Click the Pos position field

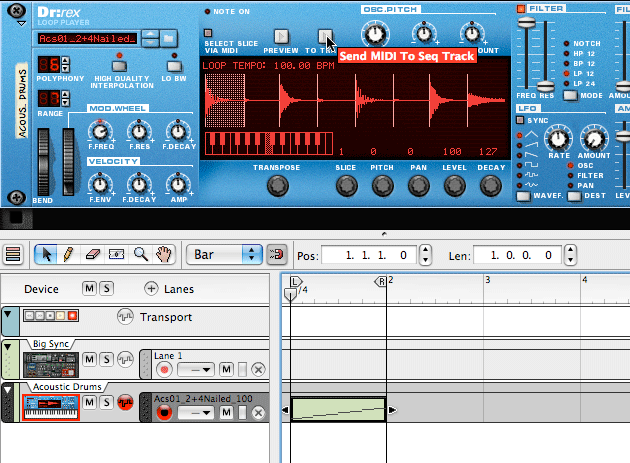(x=369, y=255)
